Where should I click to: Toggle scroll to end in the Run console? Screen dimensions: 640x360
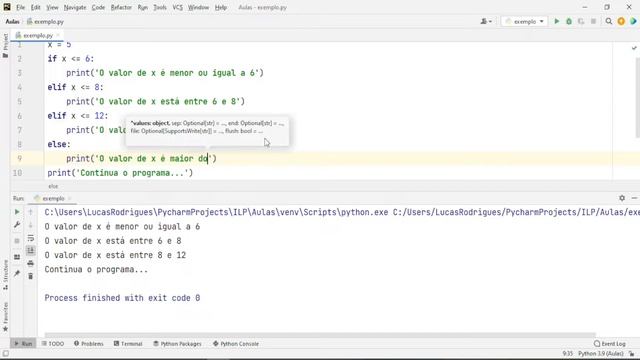click(x=31, y=251)
